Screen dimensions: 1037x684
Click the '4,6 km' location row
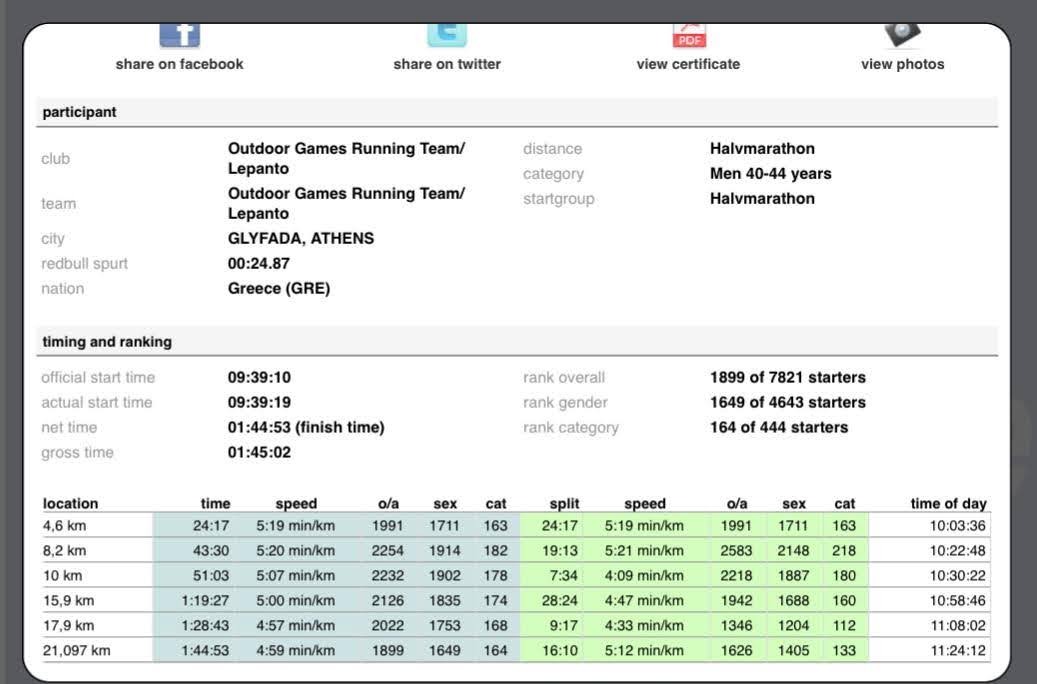tap(65, 526)
